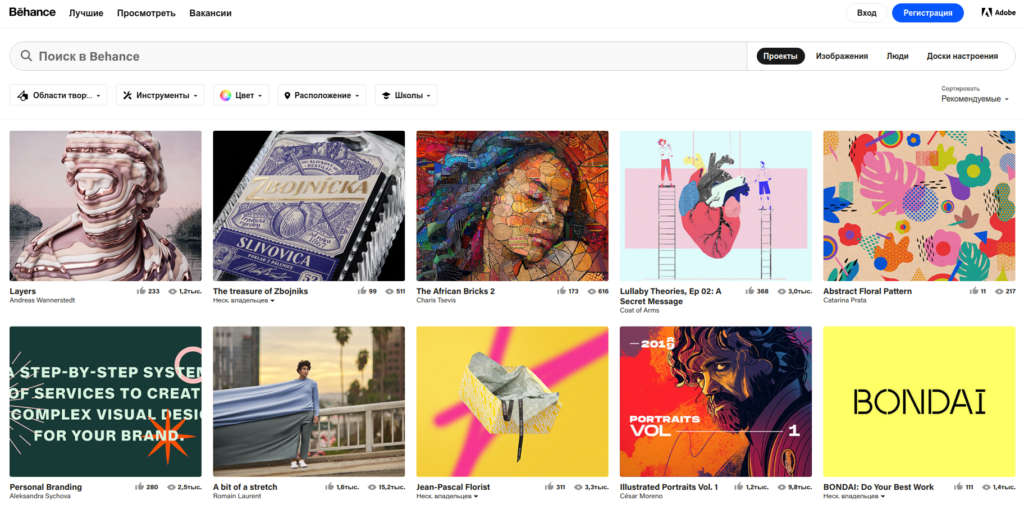Click the schools graduation cap icon
This screenshot has height=505, width=1024.
[386, 96]
